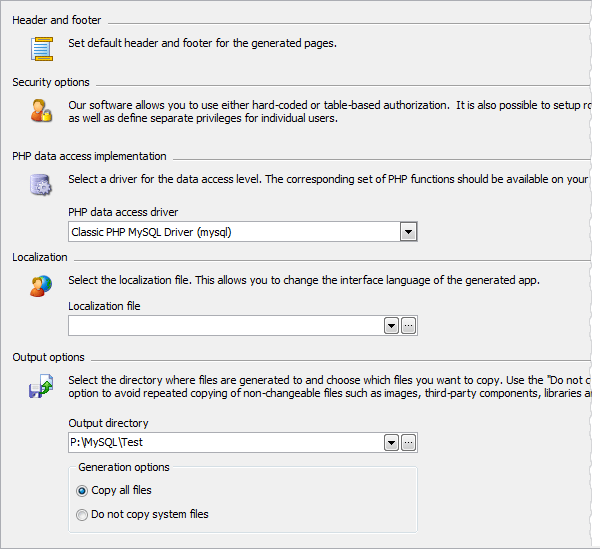
Task: Click the Output options section heading
Action: [48, 357]
